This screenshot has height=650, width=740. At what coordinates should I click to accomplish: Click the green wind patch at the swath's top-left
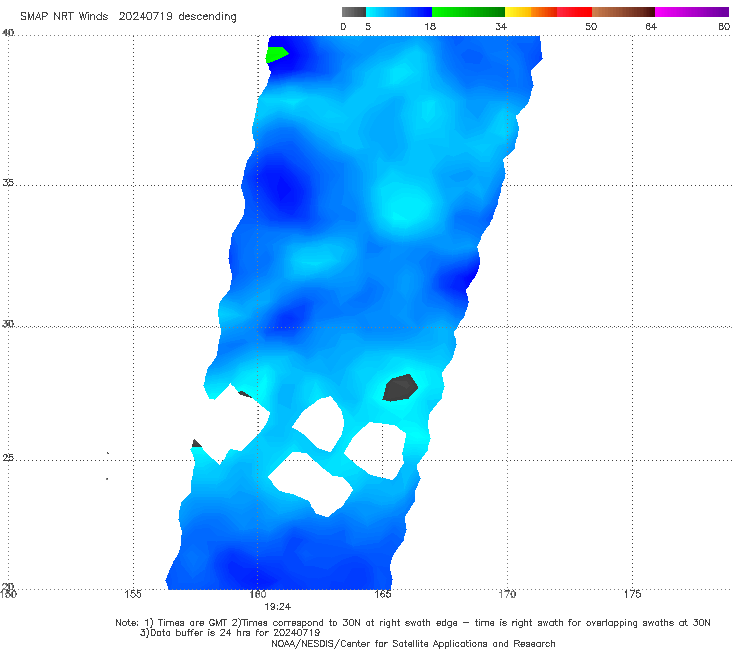(276, 54)
